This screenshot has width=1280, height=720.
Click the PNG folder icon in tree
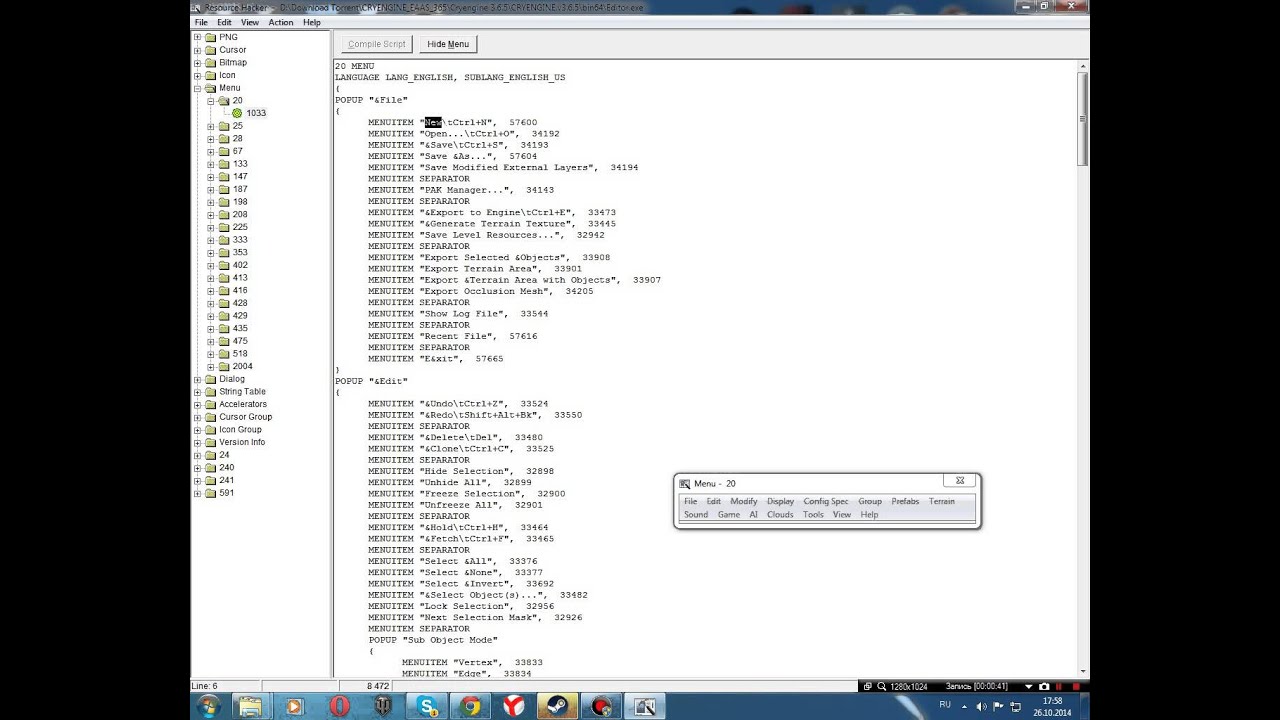pyautogui.click(x=210, y=37)
